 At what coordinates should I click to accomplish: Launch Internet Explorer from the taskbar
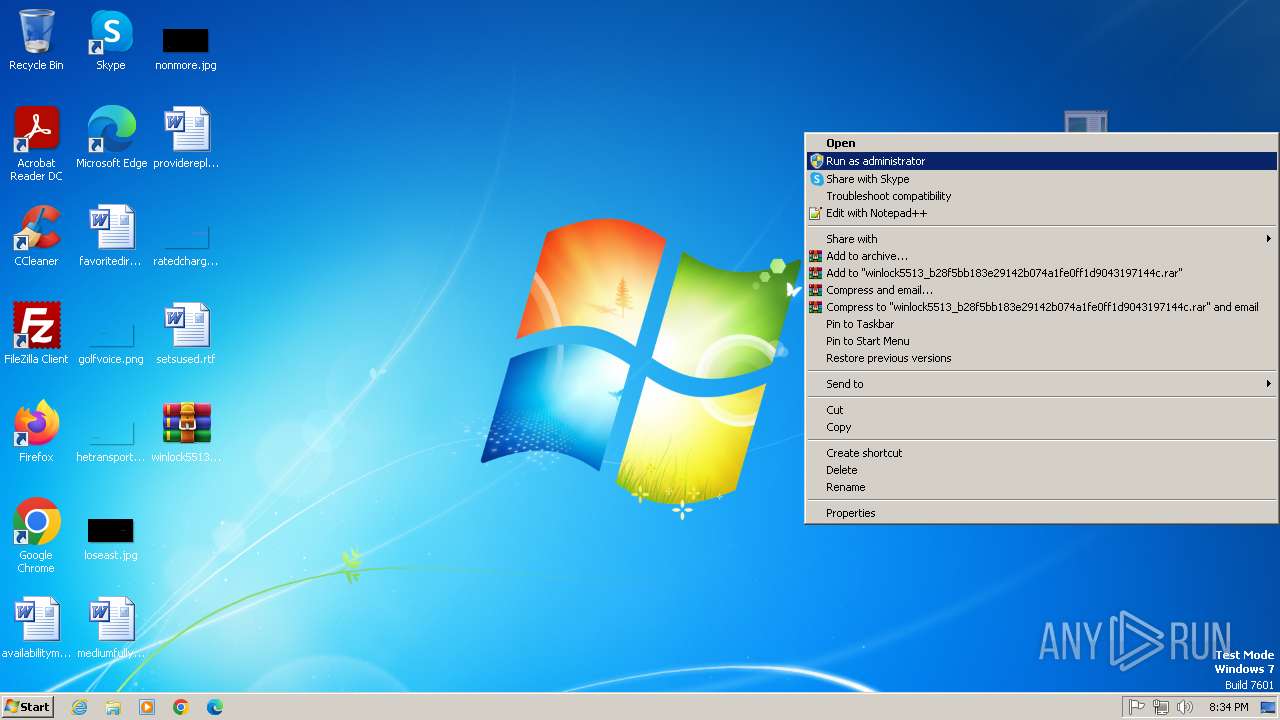pyautogui.click(x=79, y=707)
